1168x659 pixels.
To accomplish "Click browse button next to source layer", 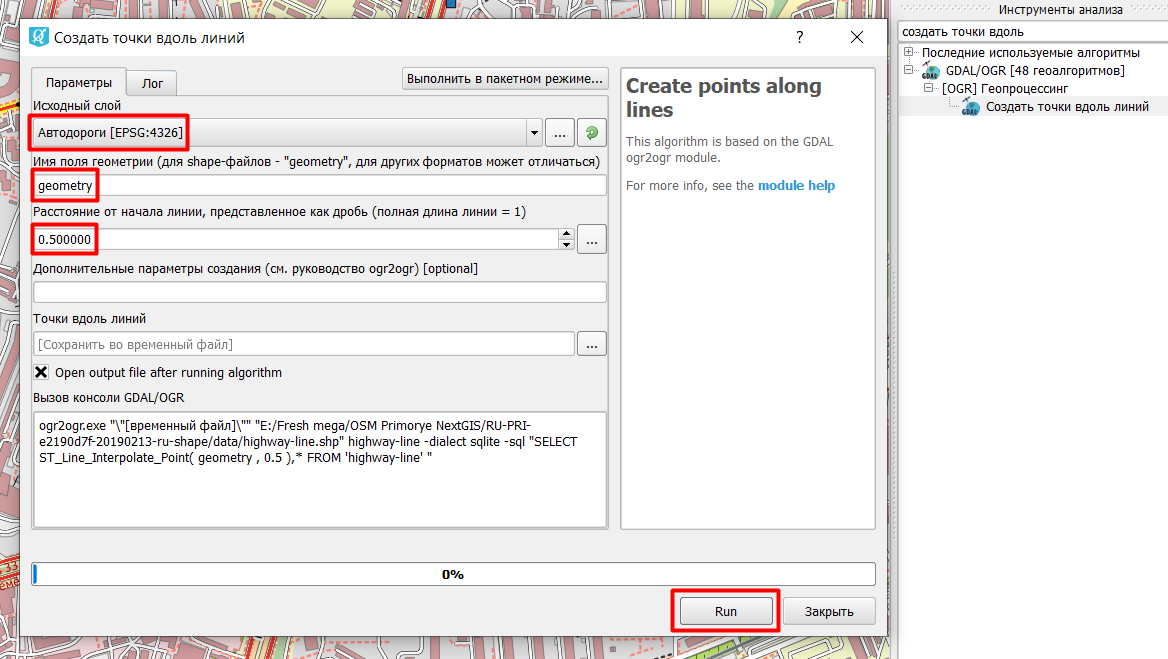I will pos(560,133).
